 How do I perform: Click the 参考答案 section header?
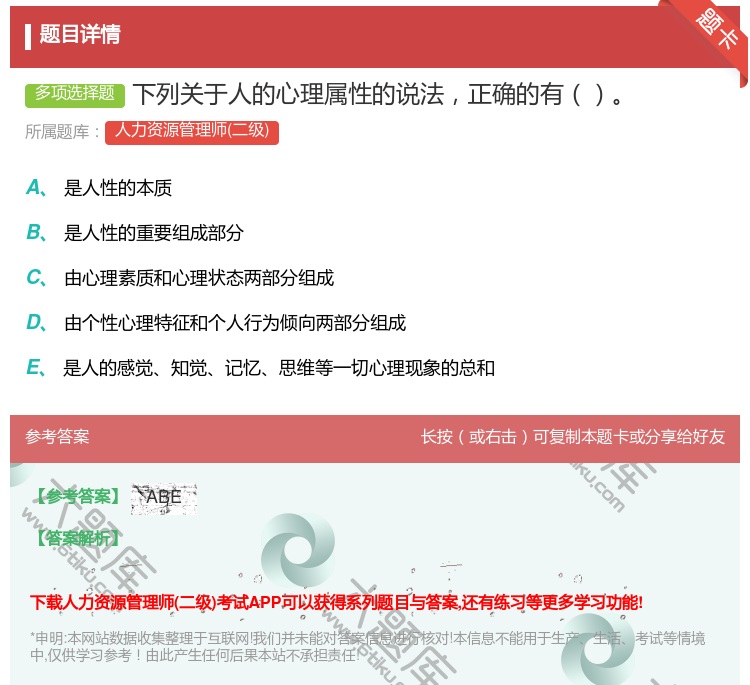pyautogui.click(x=57, y=437)
